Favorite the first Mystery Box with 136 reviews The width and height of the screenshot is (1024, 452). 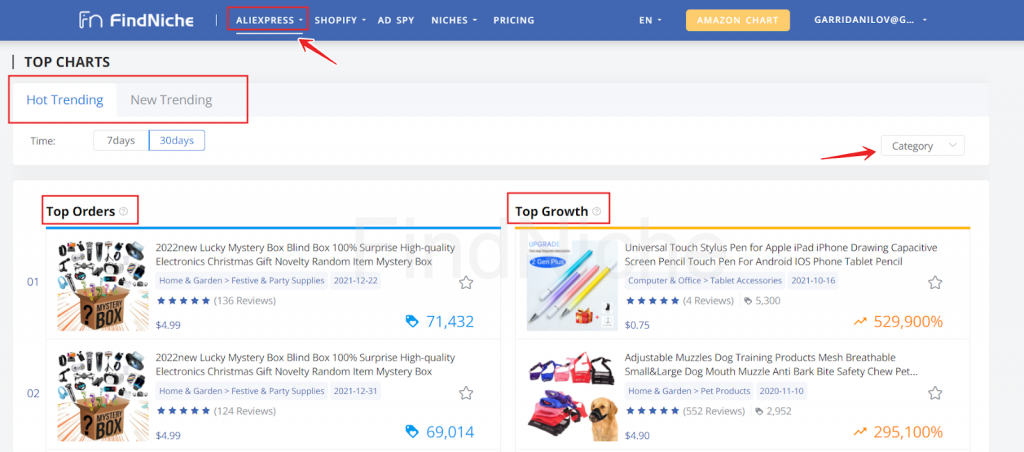point(466,282)
